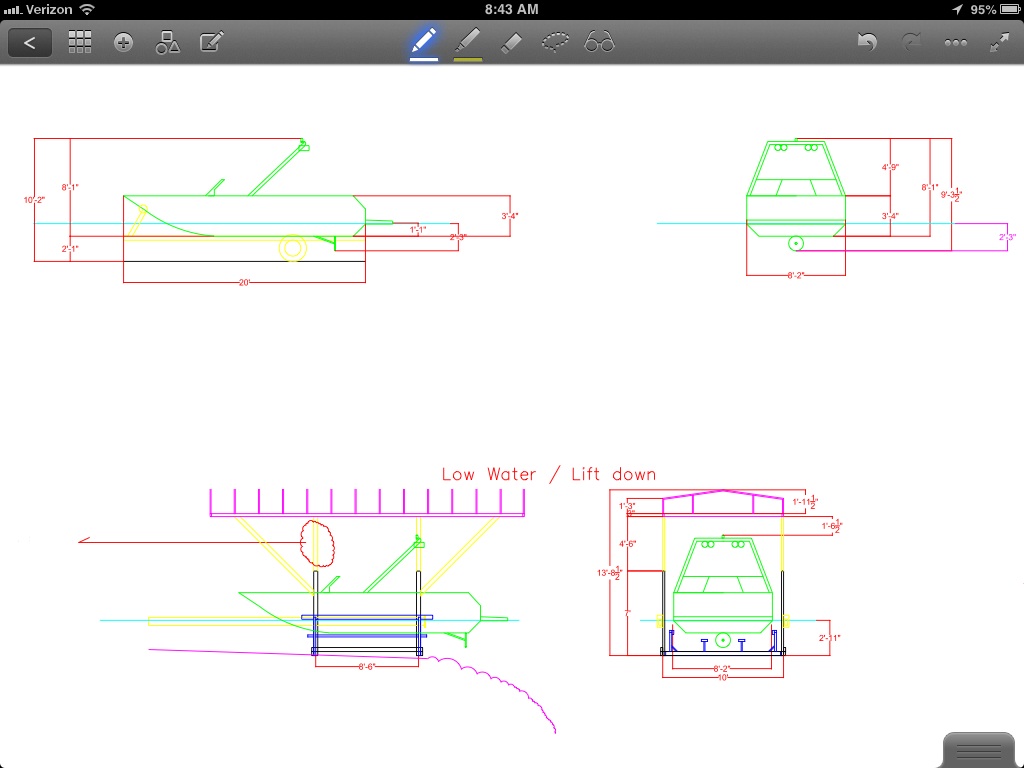Tap the 8:43 AM clock in status bar
The height and width of the screenshot is (768, 1024).
coord(511,9)
